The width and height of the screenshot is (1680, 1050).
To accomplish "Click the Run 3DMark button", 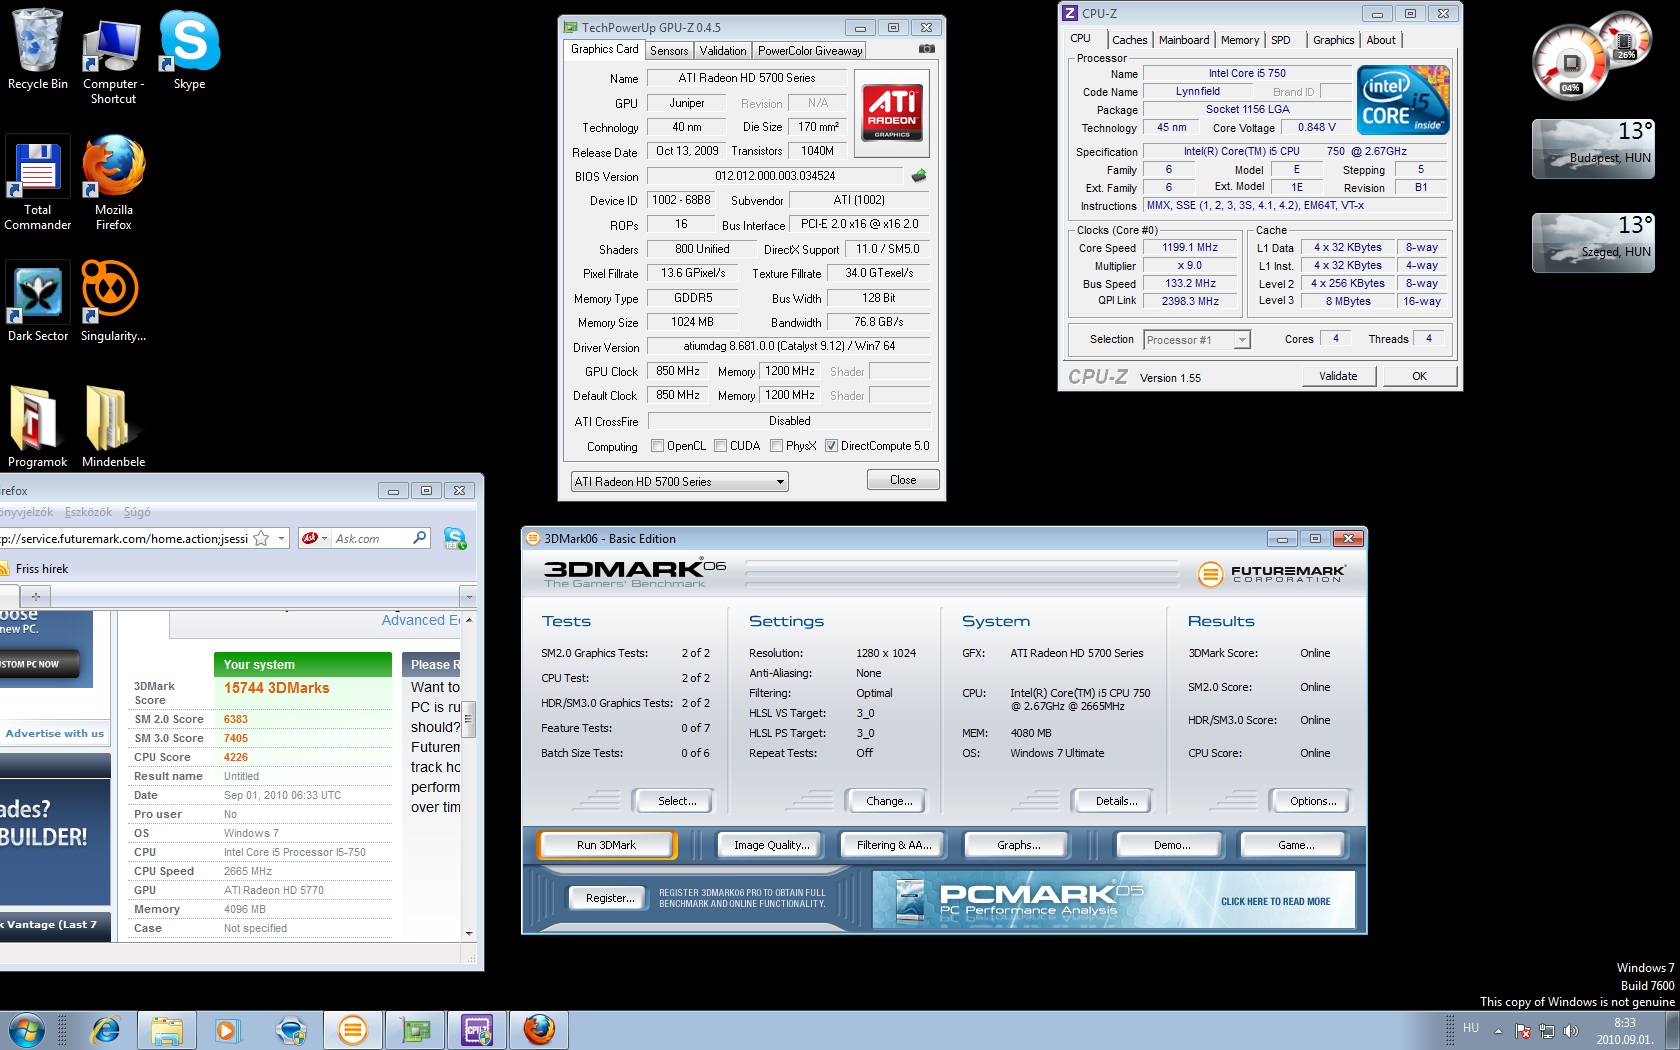I will click(607, 845).
